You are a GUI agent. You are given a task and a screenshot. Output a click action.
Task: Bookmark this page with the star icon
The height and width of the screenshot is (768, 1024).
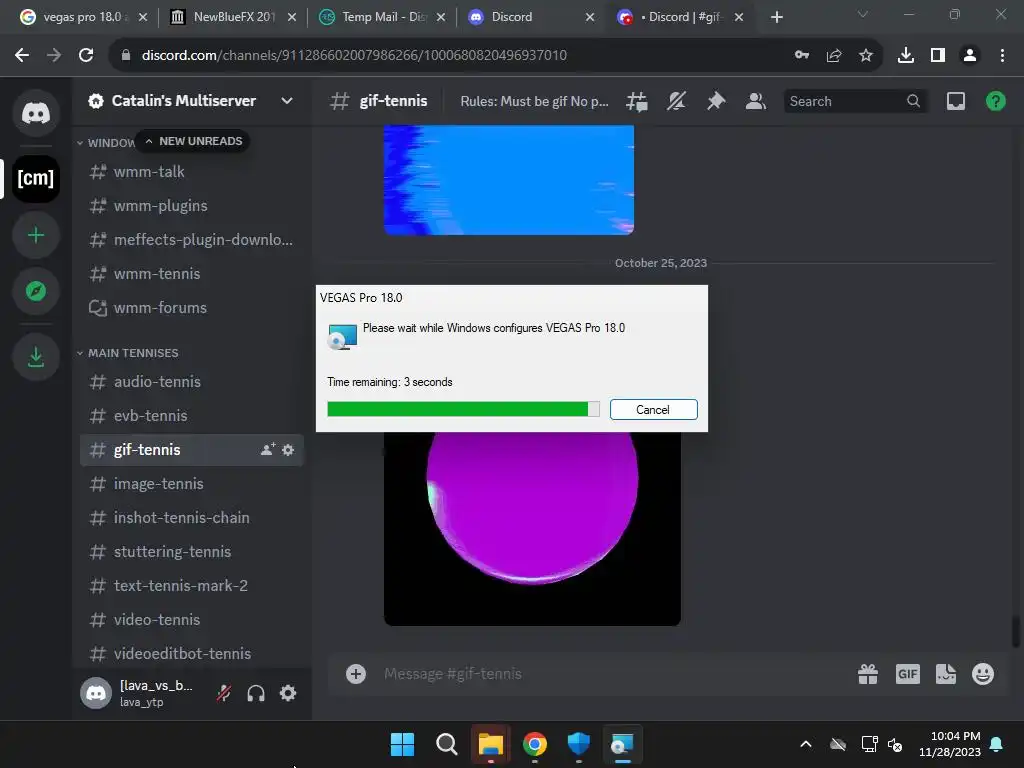(x=866, y=55)
